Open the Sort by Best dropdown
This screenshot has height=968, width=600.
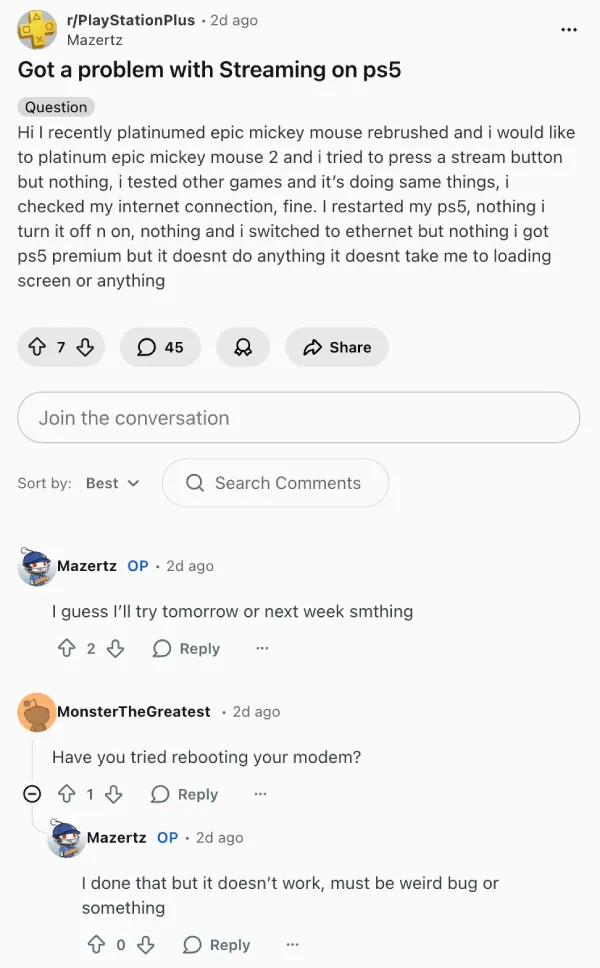[112, 483]
